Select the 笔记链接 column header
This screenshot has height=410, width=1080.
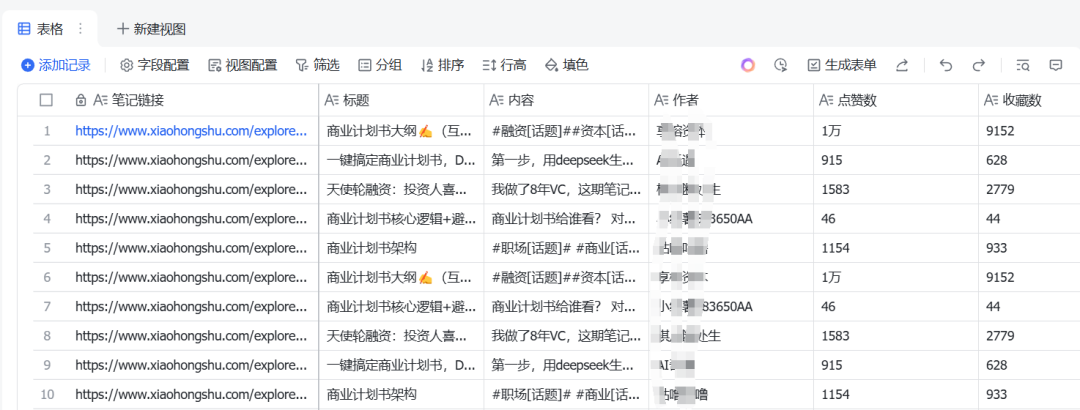coord(176,101)
